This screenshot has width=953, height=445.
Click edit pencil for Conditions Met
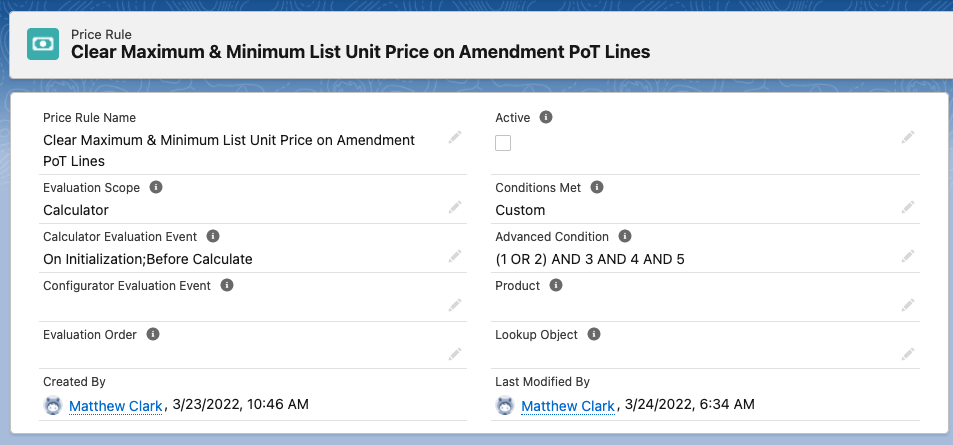pos(908,207)
